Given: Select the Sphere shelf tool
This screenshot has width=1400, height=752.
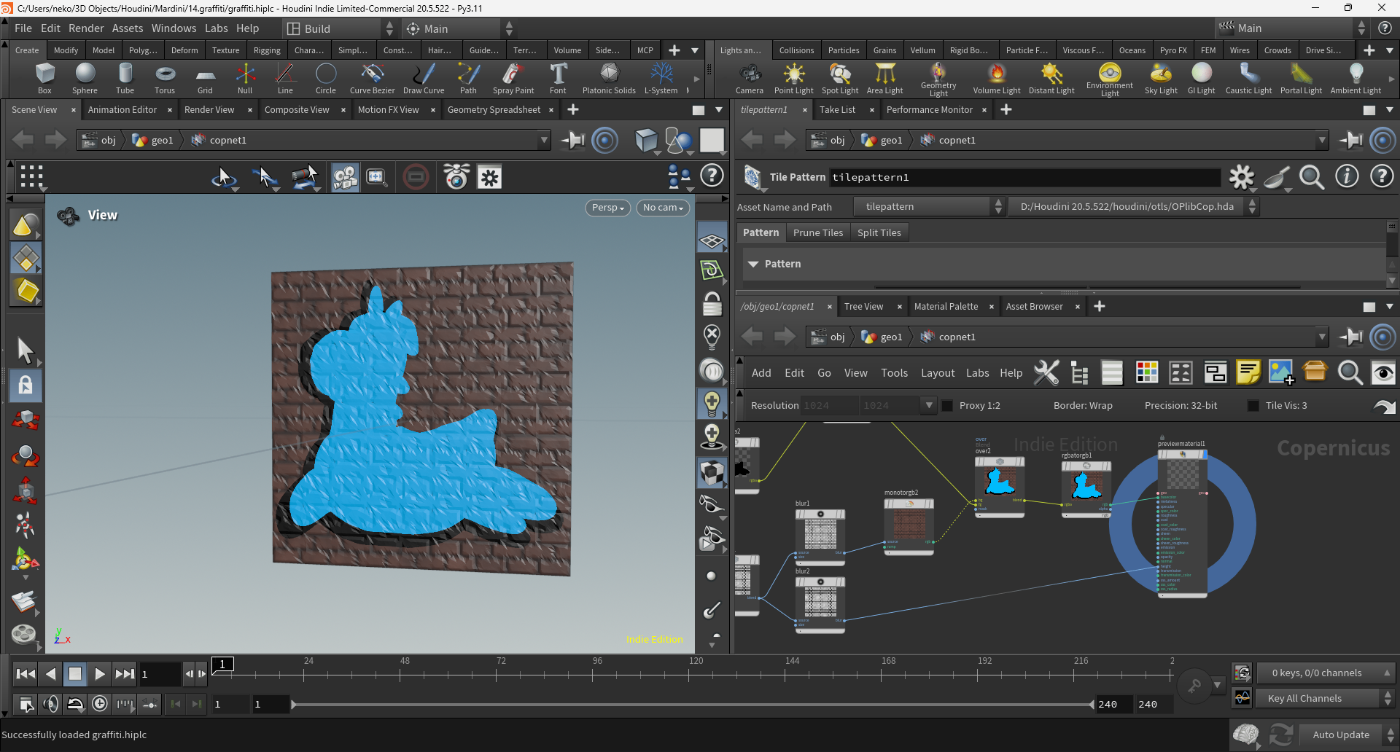Looking at the screenshot, I should pyautogui.click(x=85, y=78).
